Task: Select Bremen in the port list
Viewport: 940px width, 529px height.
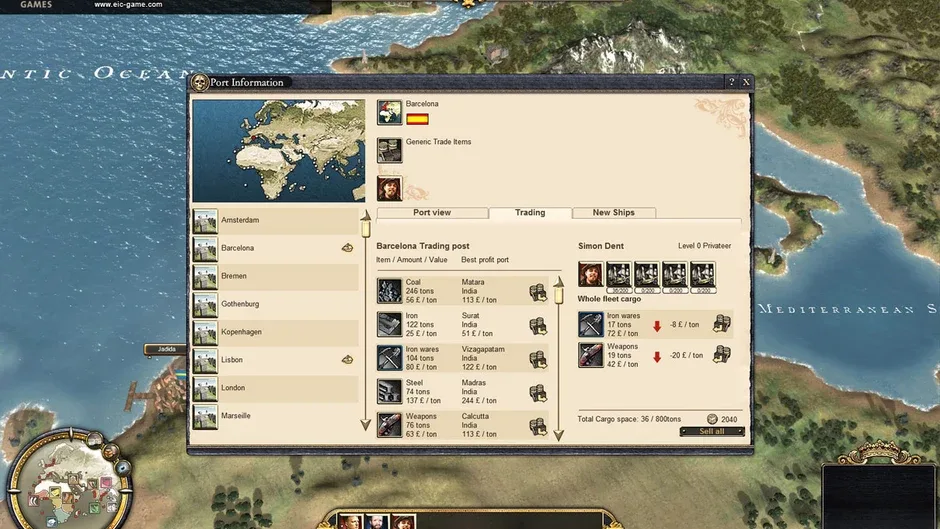Action: (275, 276)
